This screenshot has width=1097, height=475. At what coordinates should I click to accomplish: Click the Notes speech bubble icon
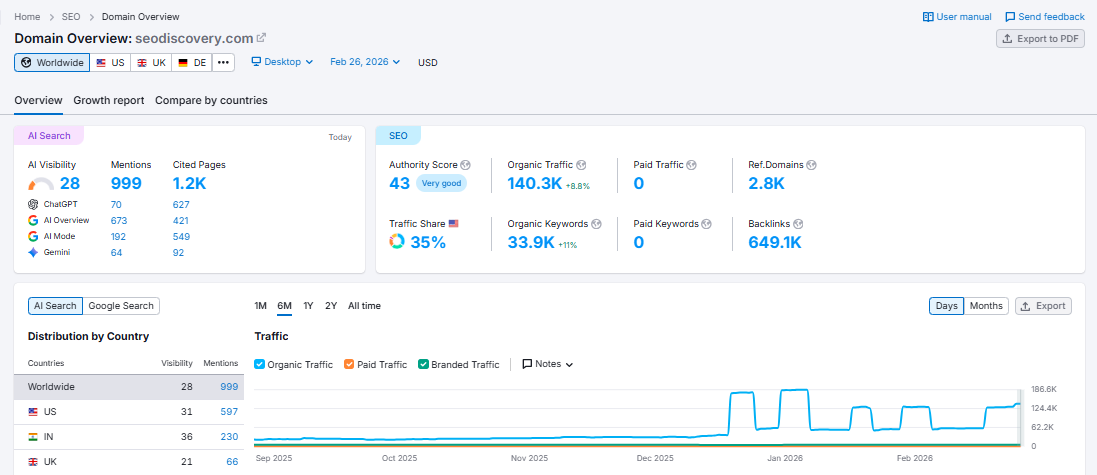point(528,364)
